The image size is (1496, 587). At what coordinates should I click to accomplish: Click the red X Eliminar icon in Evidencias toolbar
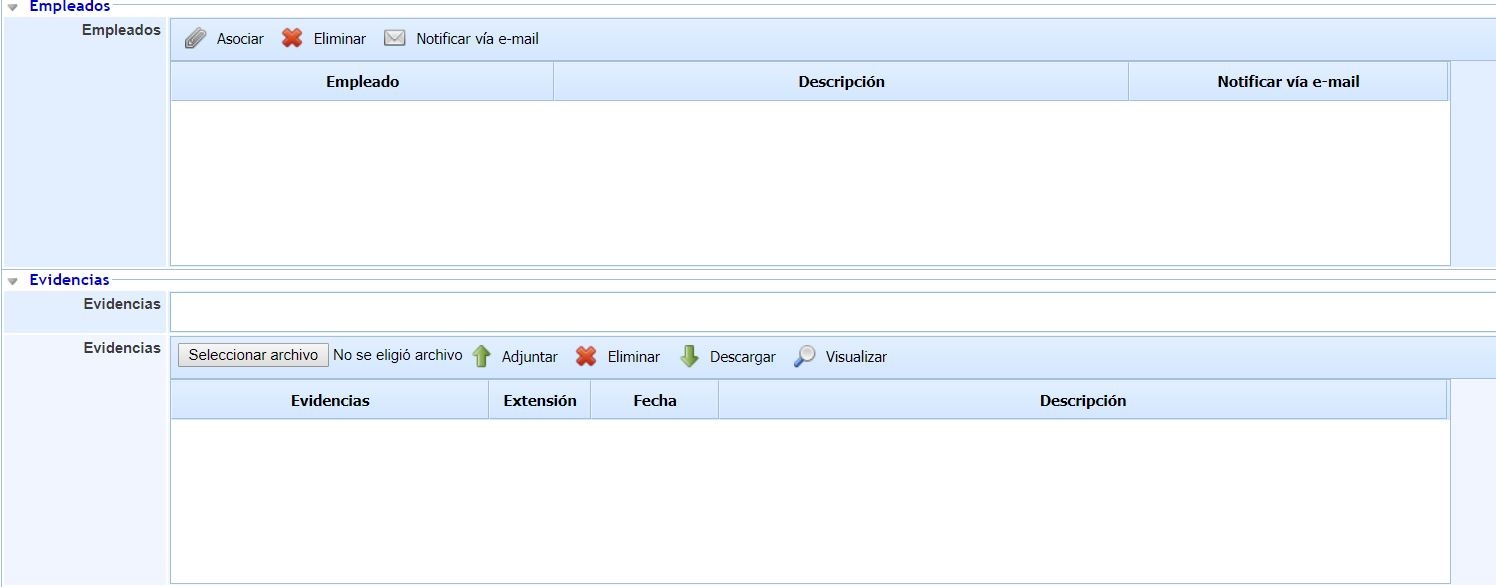tap(586, 356)
